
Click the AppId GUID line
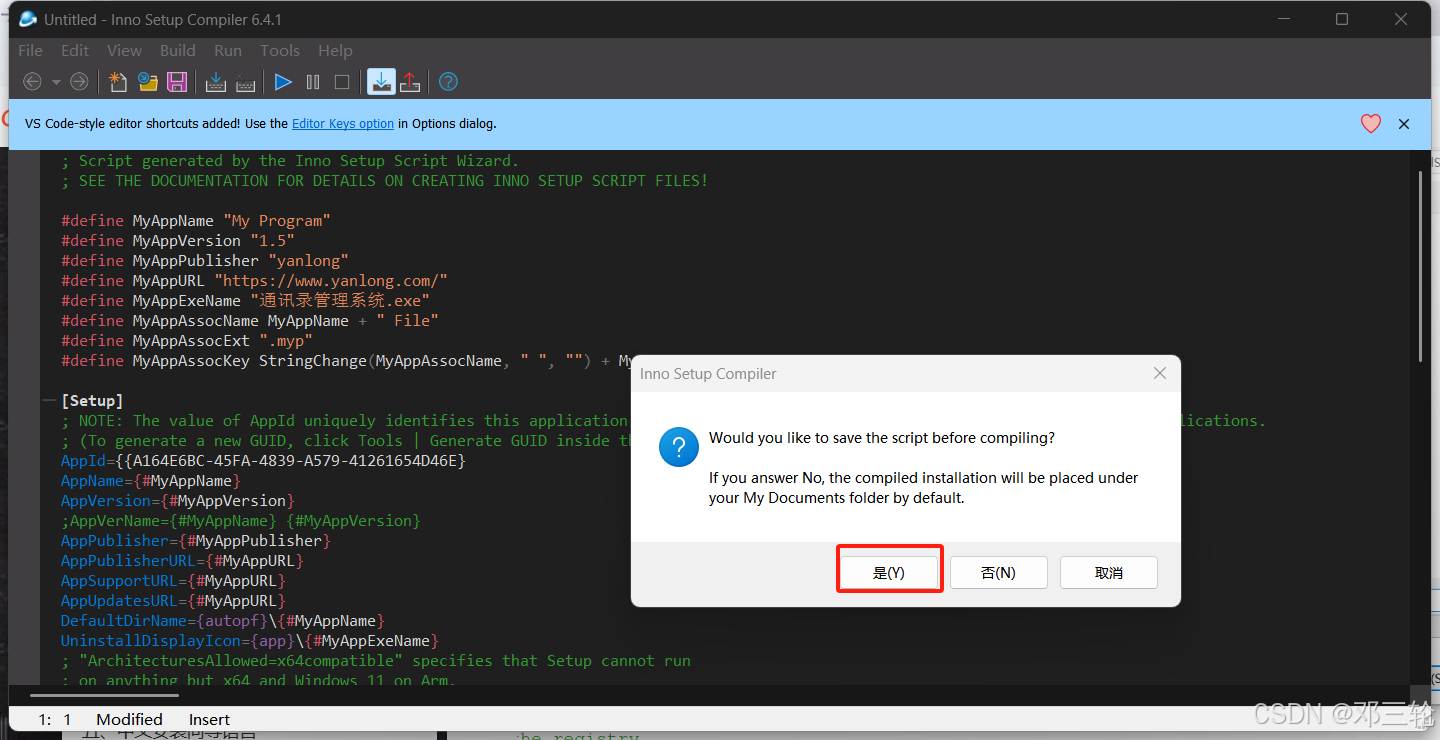[263, 461]
